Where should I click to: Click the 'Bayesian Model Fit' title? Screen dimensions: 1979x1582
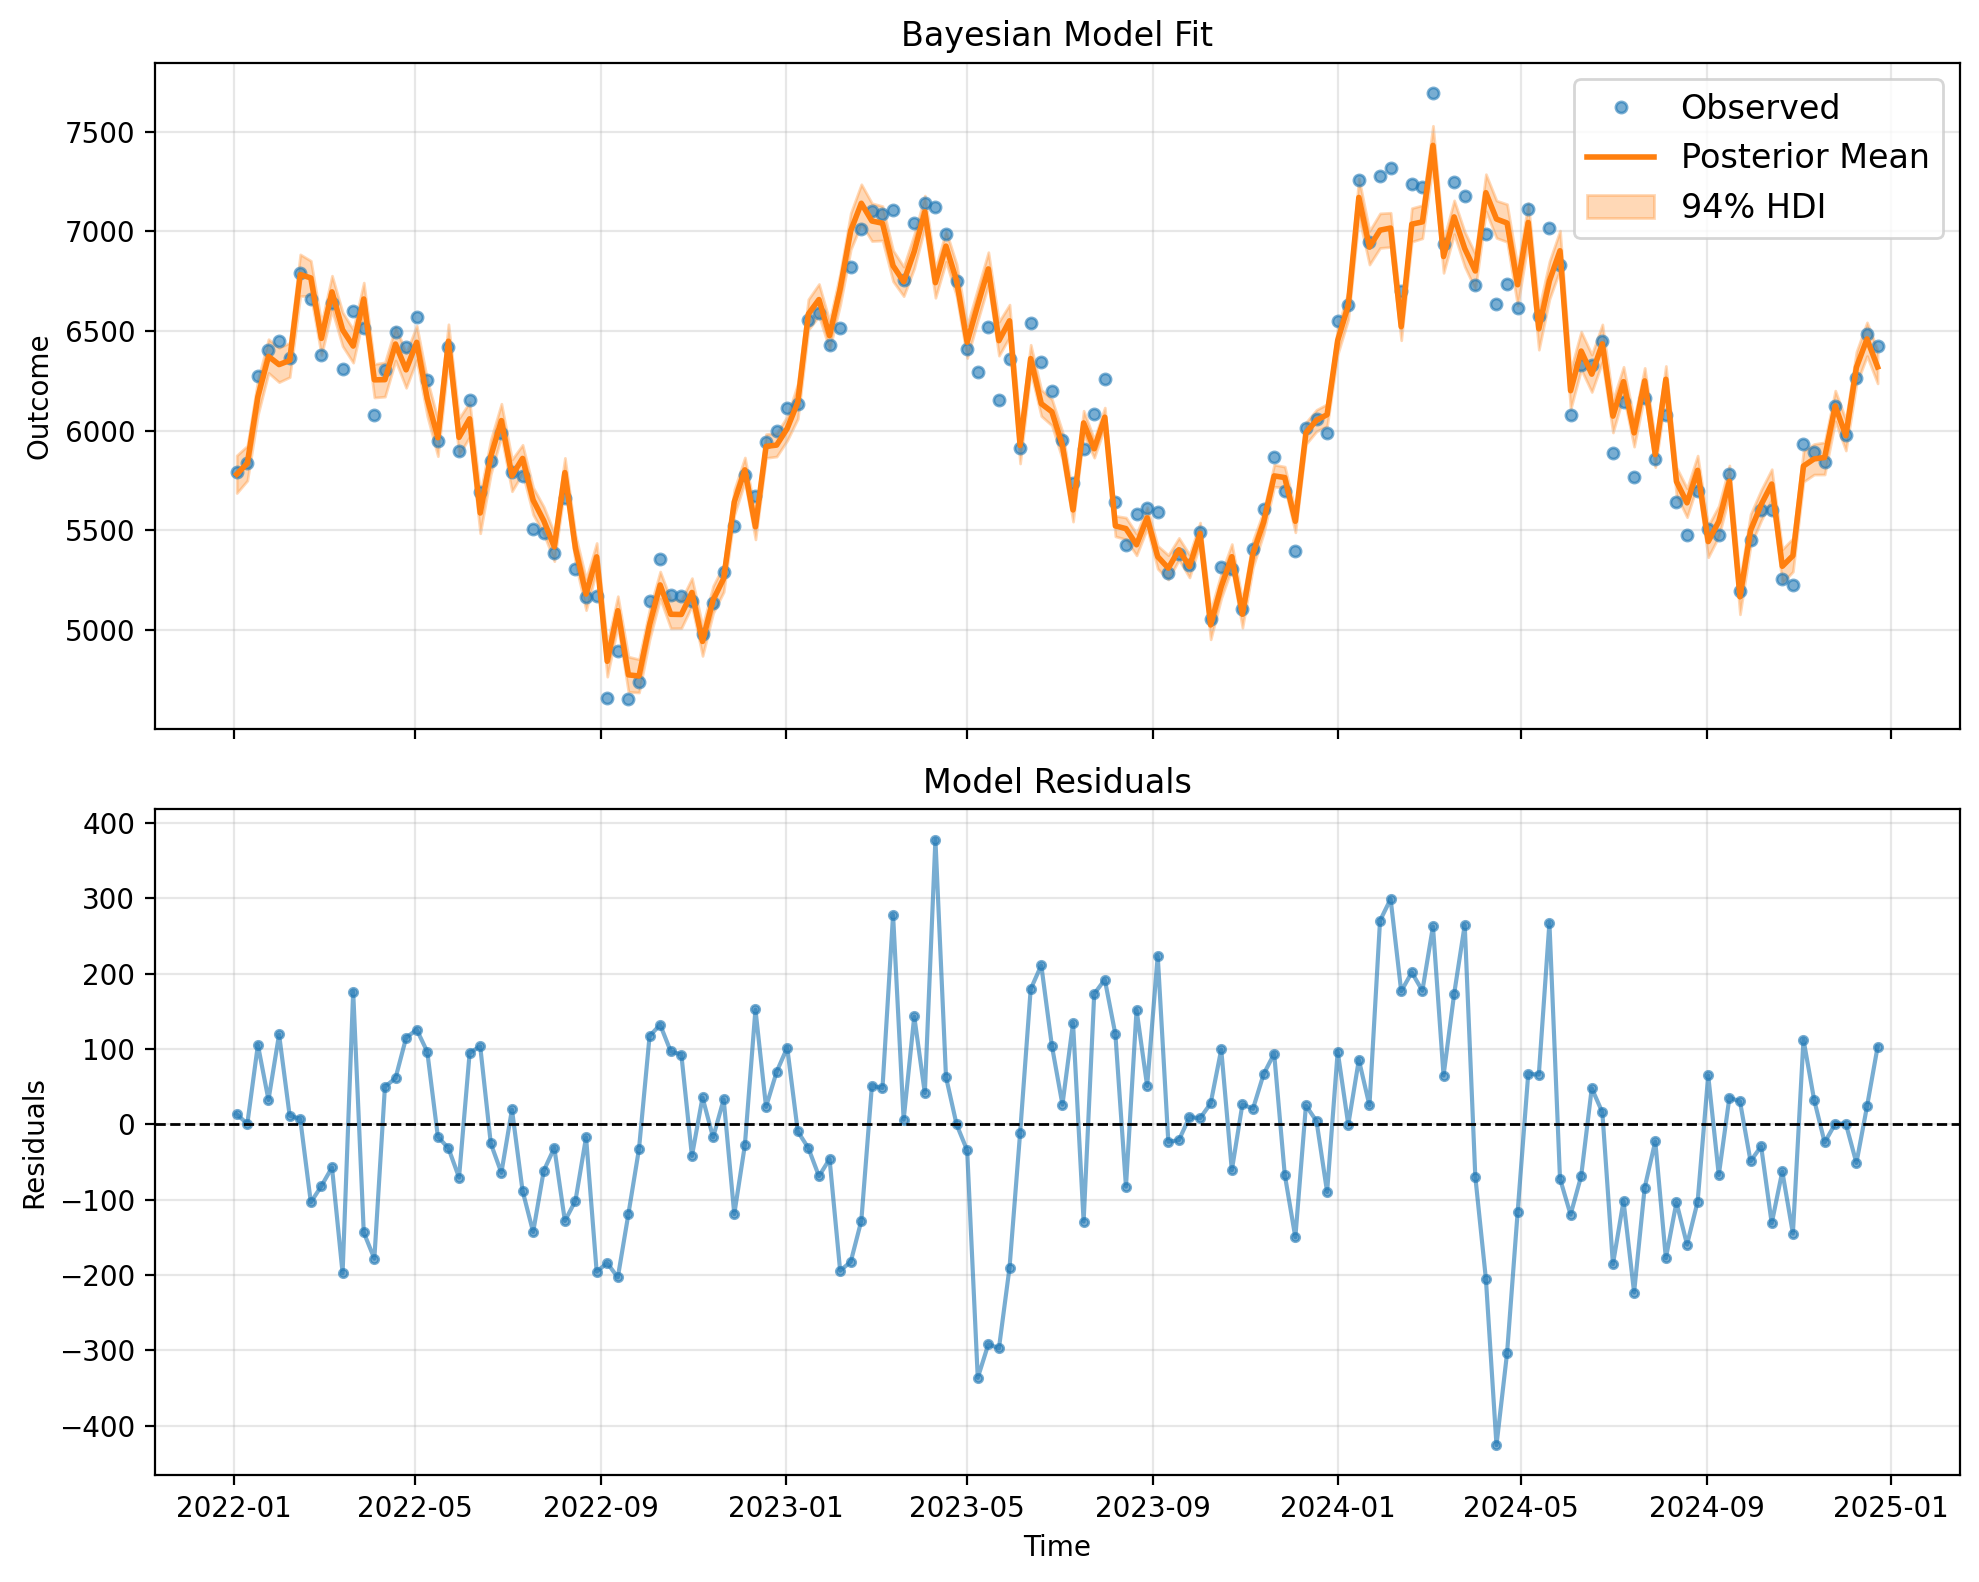tap(1056, 35)
